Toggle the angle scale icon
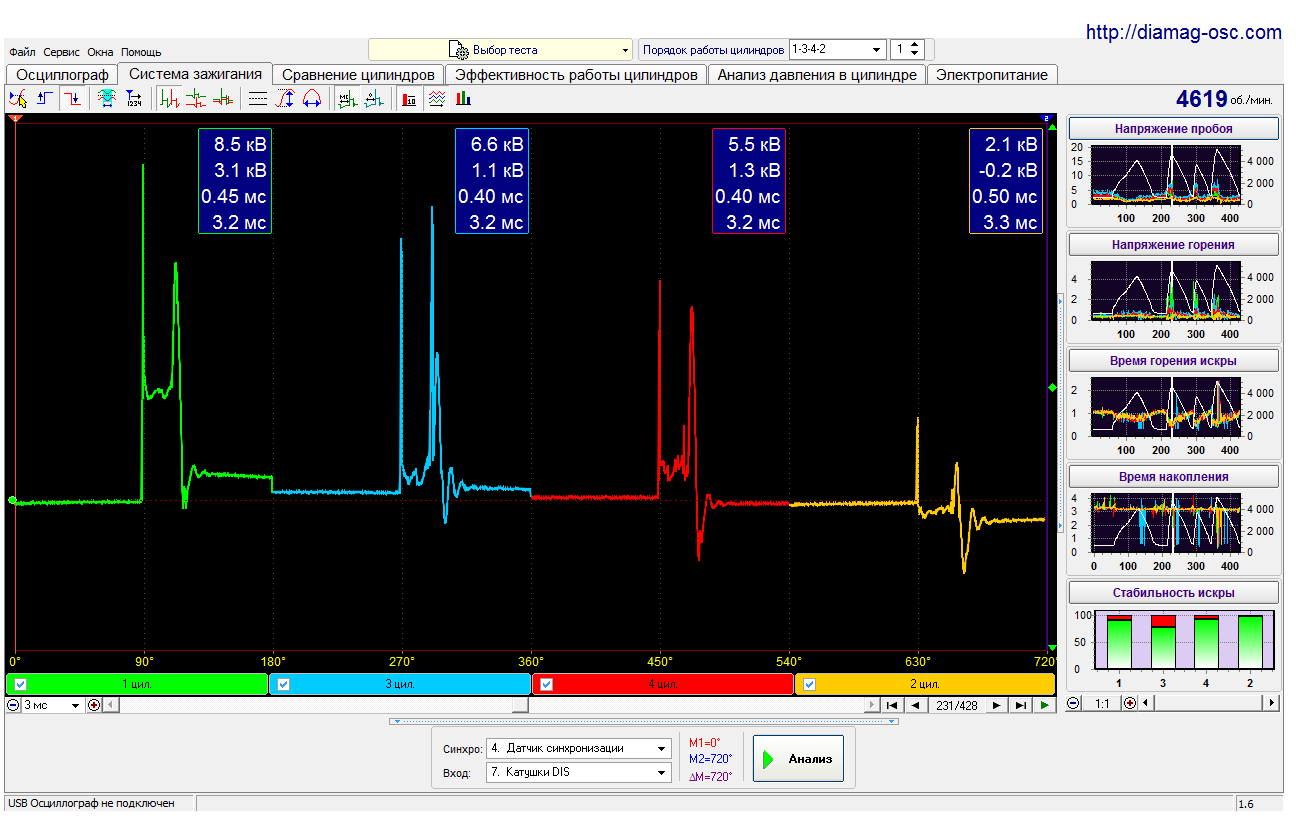 (x=374, y=98)
